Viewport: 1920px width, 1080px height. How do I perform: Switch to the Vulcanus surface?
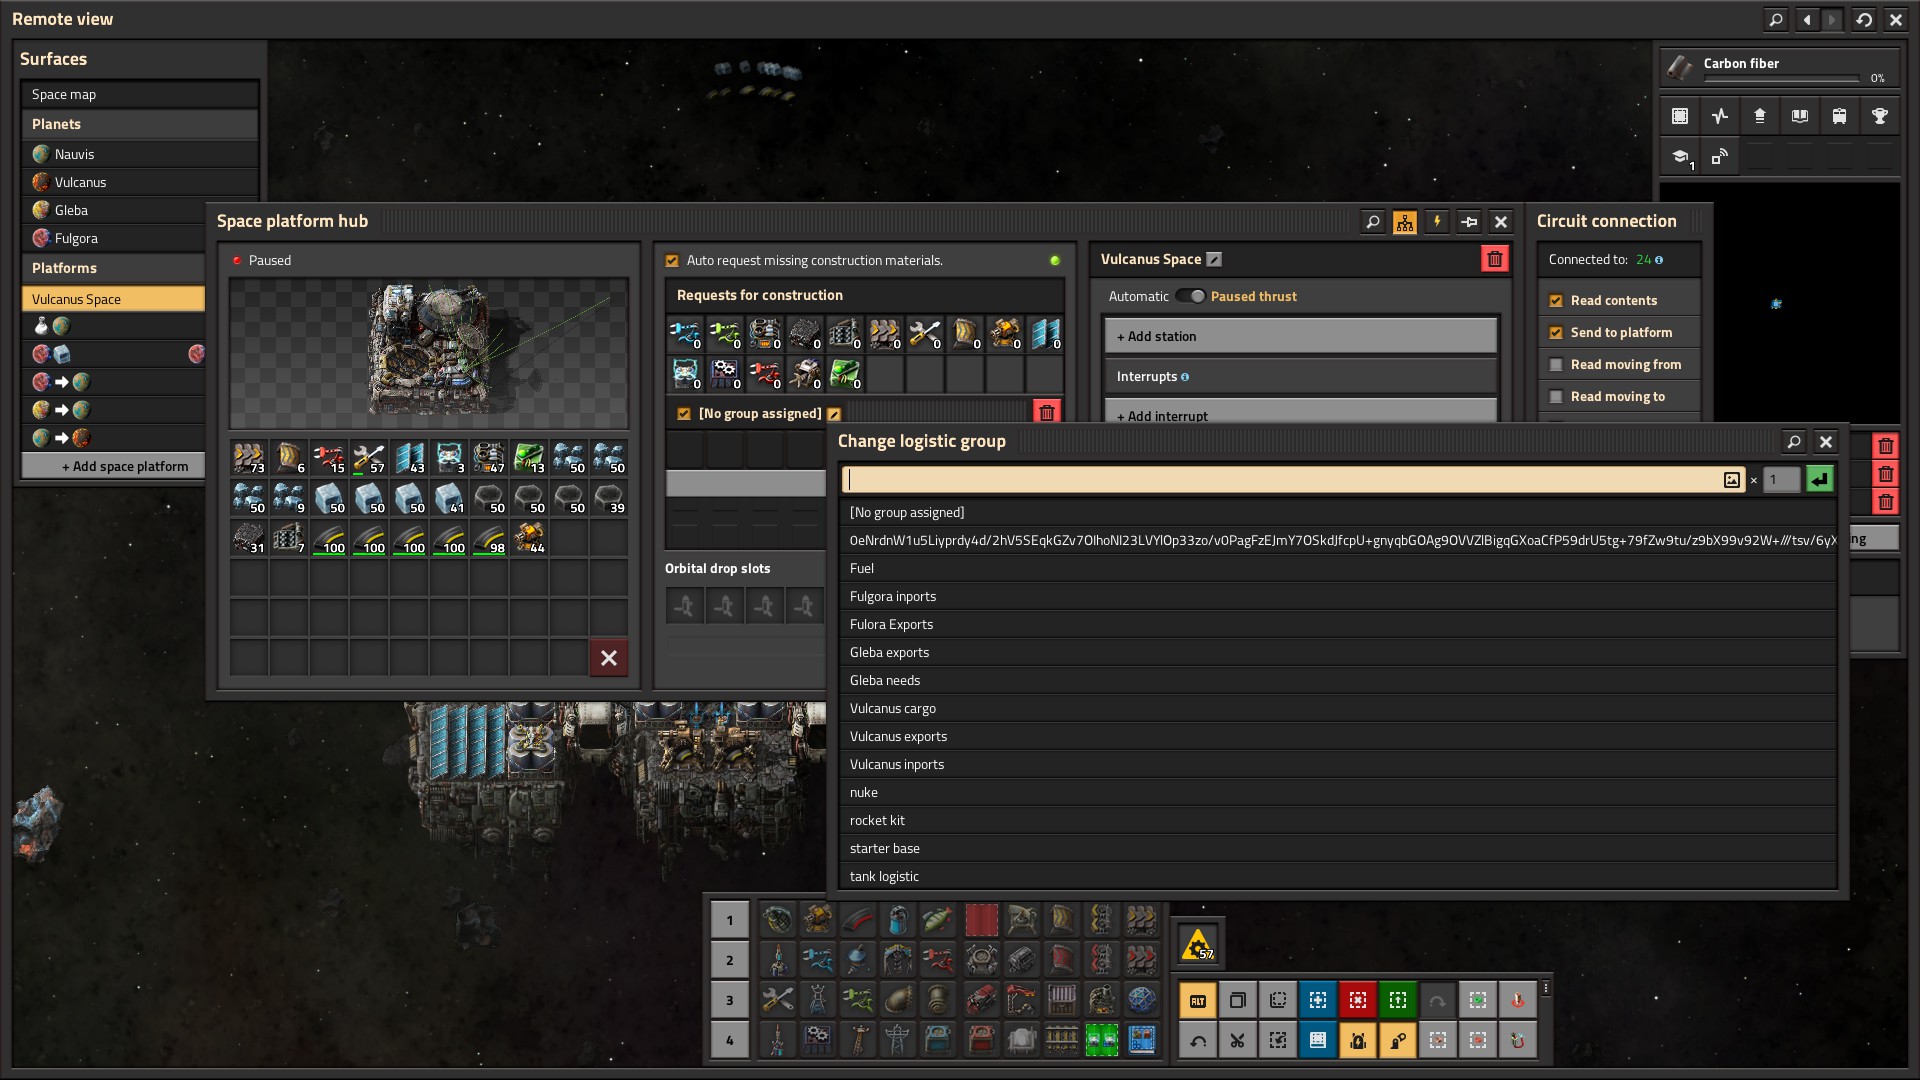140,182
